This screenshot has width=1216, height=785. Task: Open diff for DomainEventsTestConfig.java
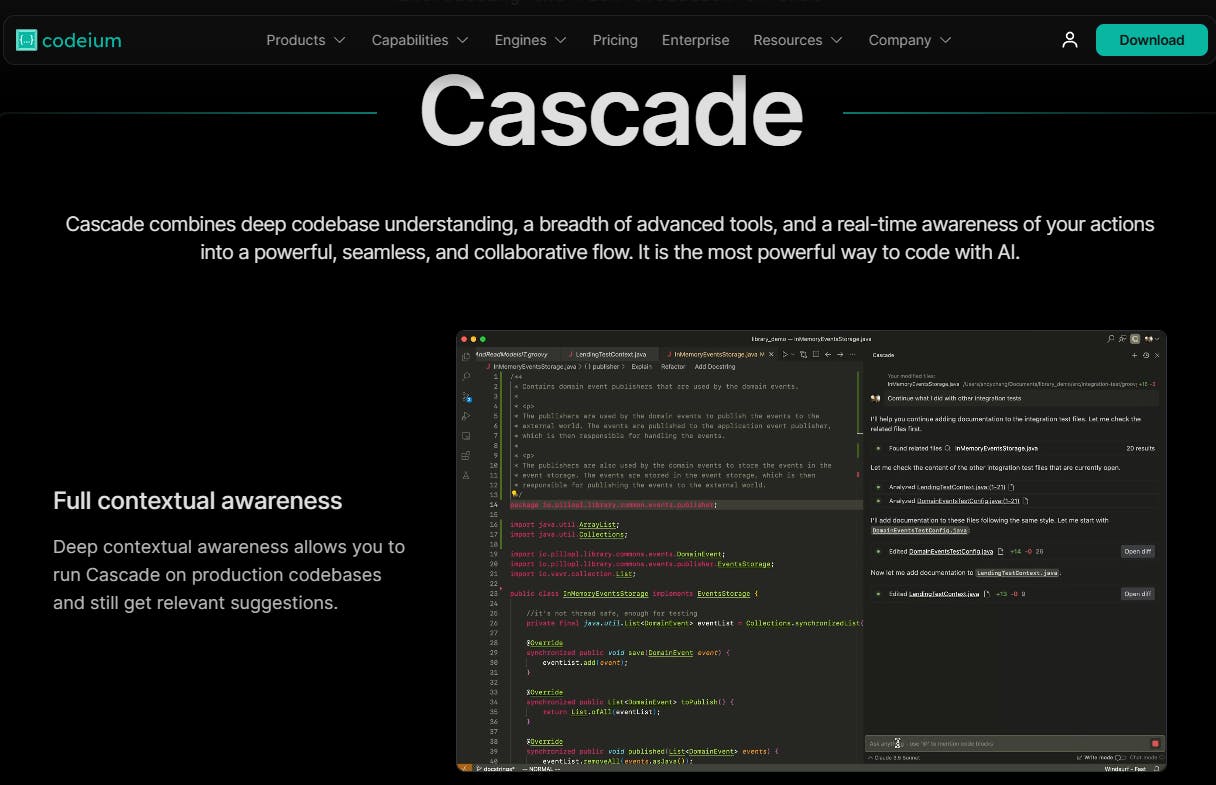[1137, 551]
